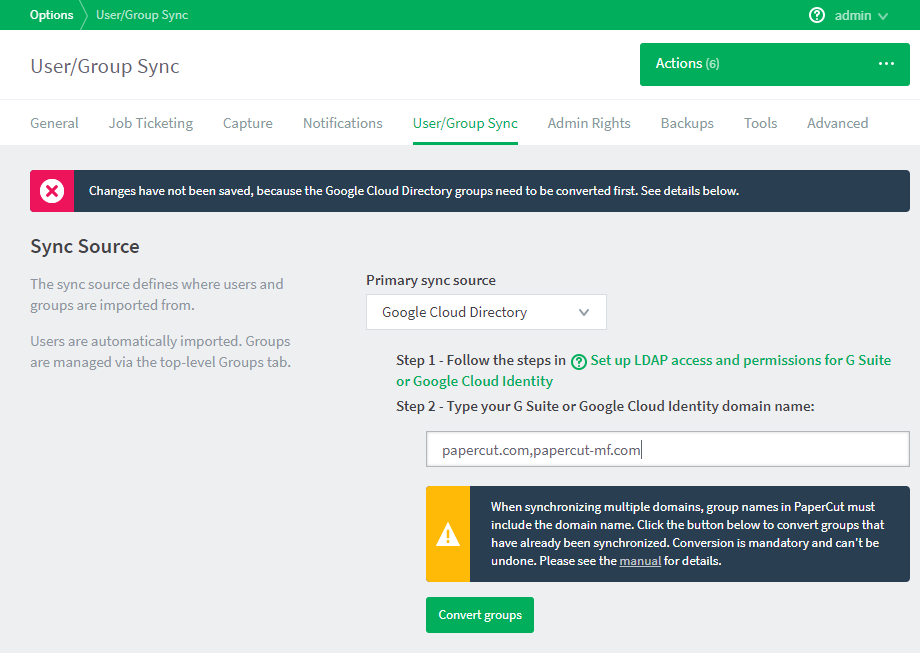Open the Tools tab
Viewport: 920px width, 653px height.
(760, 123)
